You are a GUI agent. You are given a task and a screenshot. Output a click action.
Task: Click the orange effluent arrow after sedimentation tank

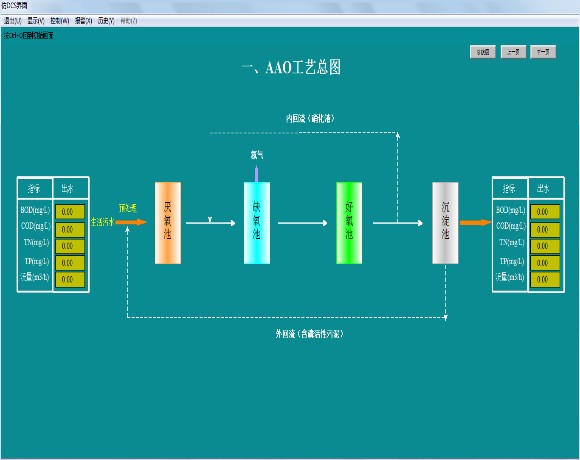(475, 223)
